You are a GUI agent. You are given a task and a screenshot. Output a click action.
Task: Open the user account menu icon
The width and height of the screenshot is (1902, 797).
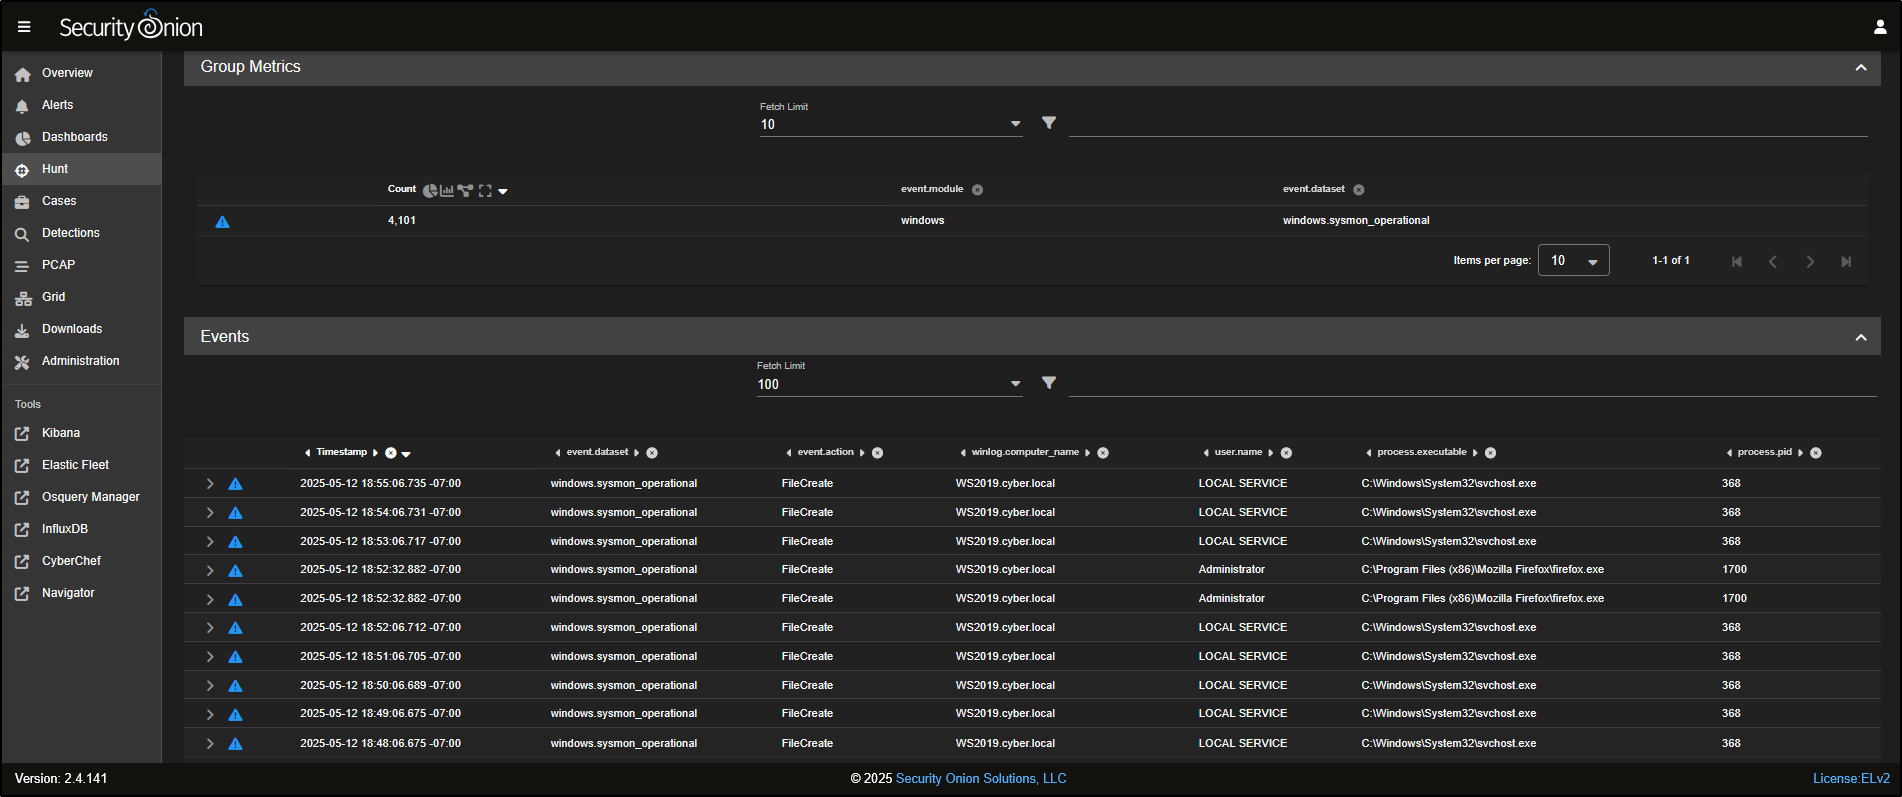pyautogui.click(x=1879, y=27)
